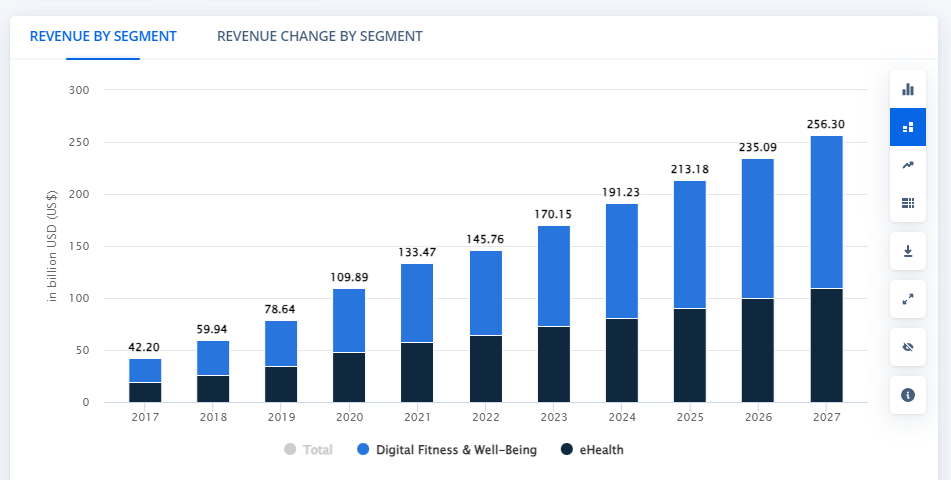Click the 2021 dark eHealth segment
Screen dimensions: 951x480
417,372
